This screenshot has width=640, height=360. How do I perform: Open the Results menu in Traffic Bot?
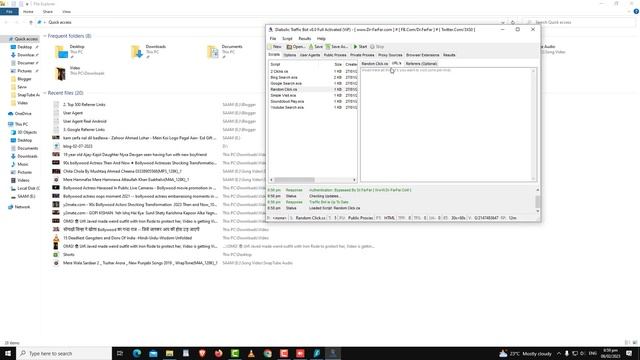click(x=305, y=38)
